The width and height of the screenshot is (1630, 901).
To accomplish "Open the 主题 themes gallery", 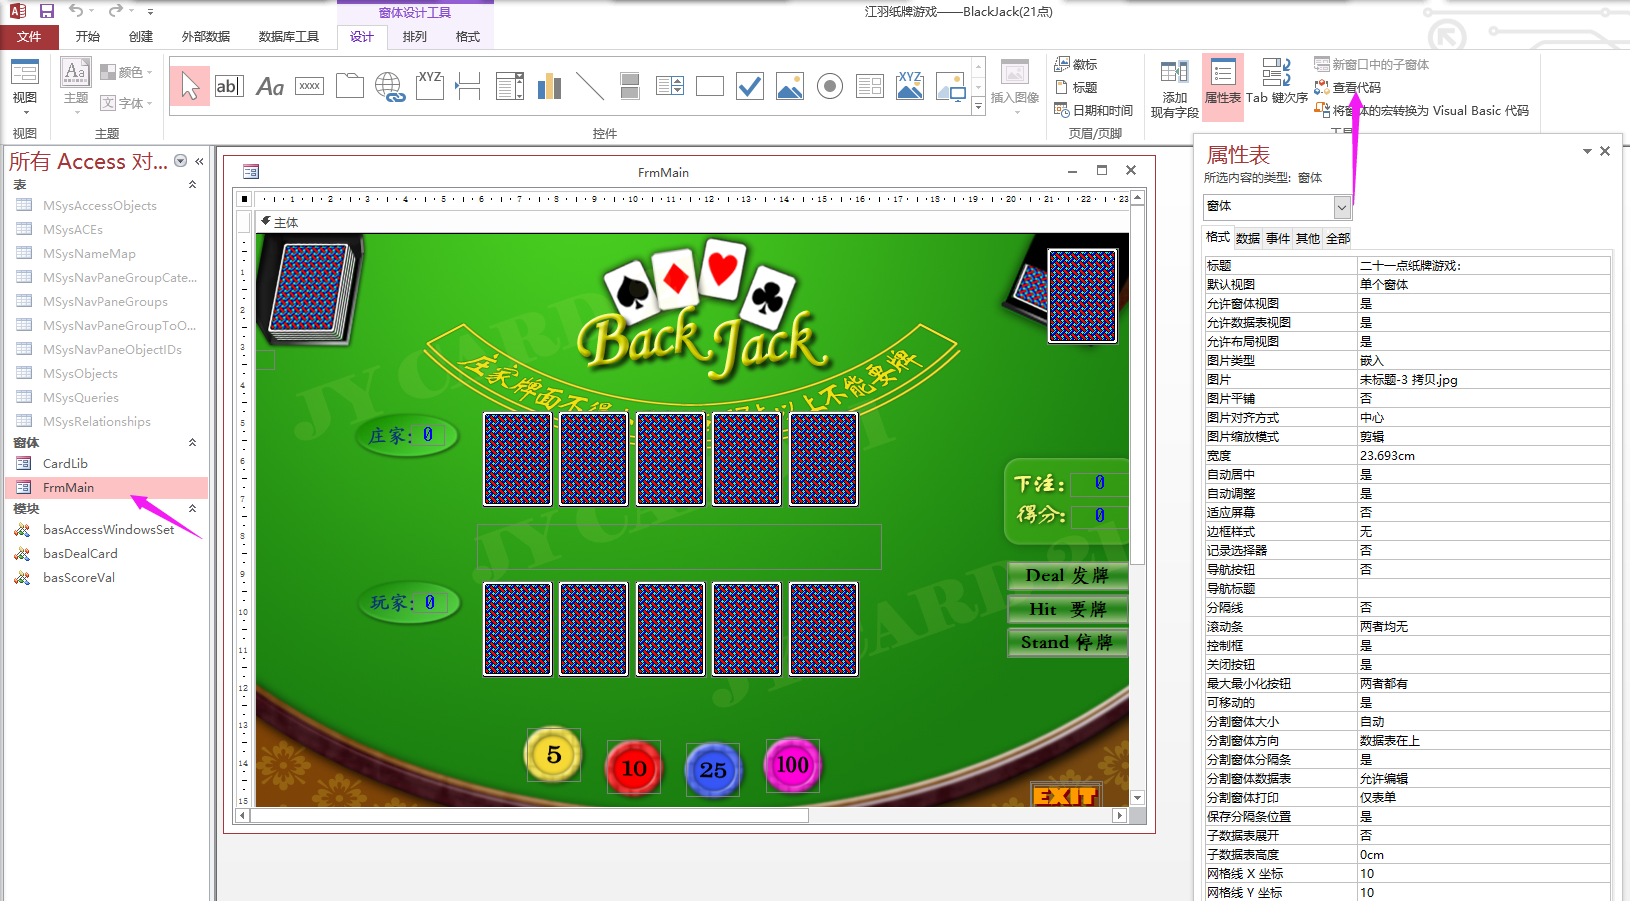I will coord(76,86).
